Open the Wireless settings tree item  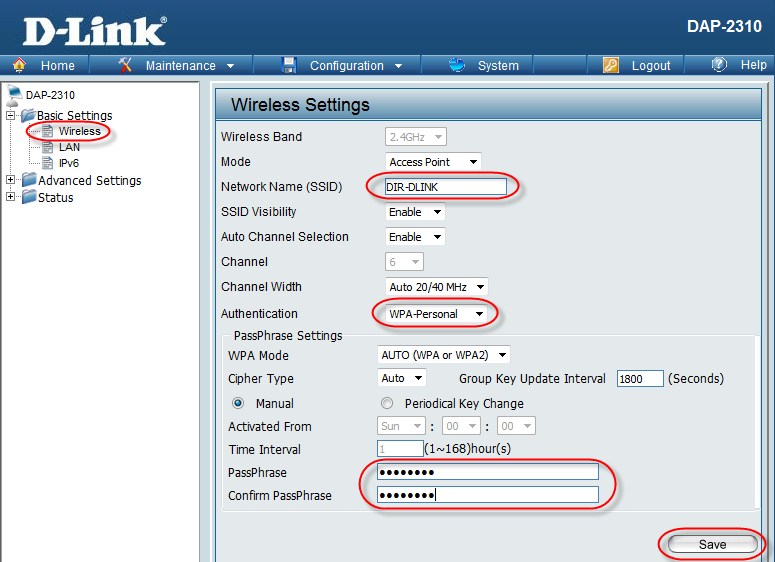point(80,131)
